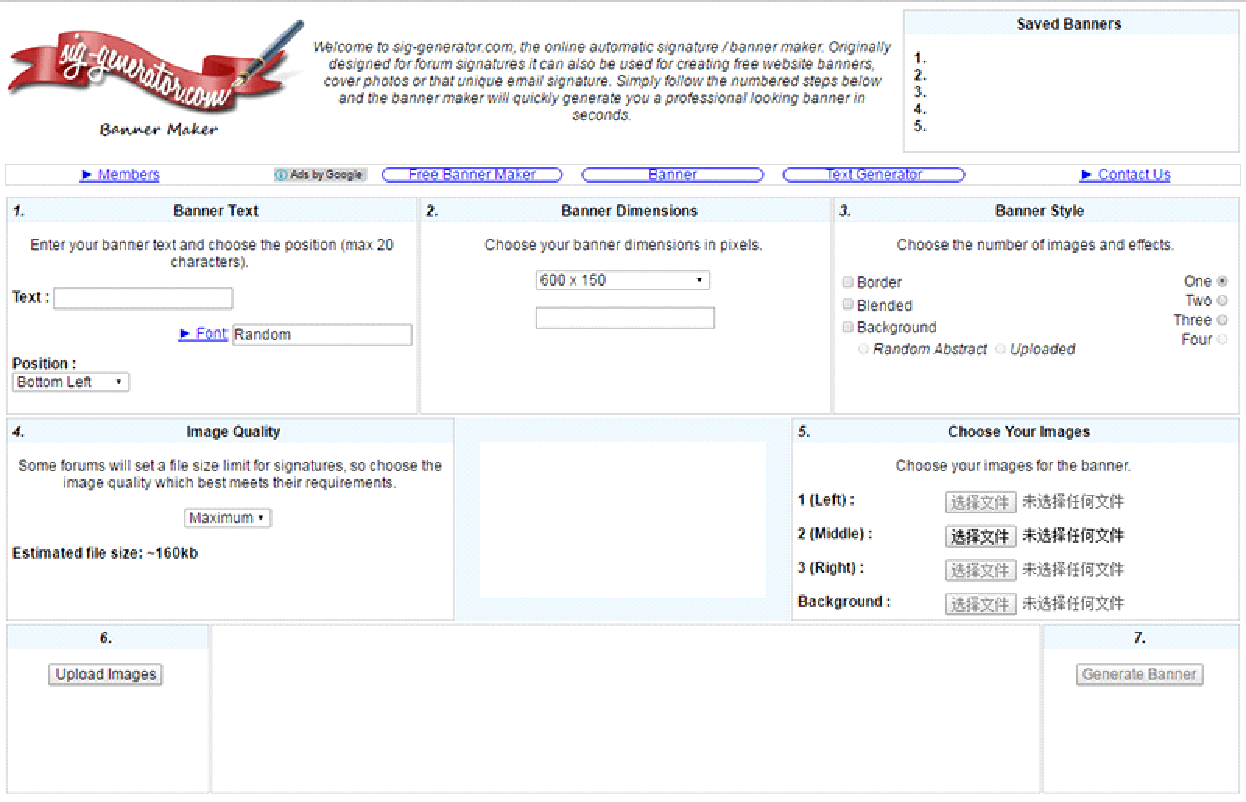Select the Four images radio button
Screen dimensions: 1246x802
[1222, 339]
